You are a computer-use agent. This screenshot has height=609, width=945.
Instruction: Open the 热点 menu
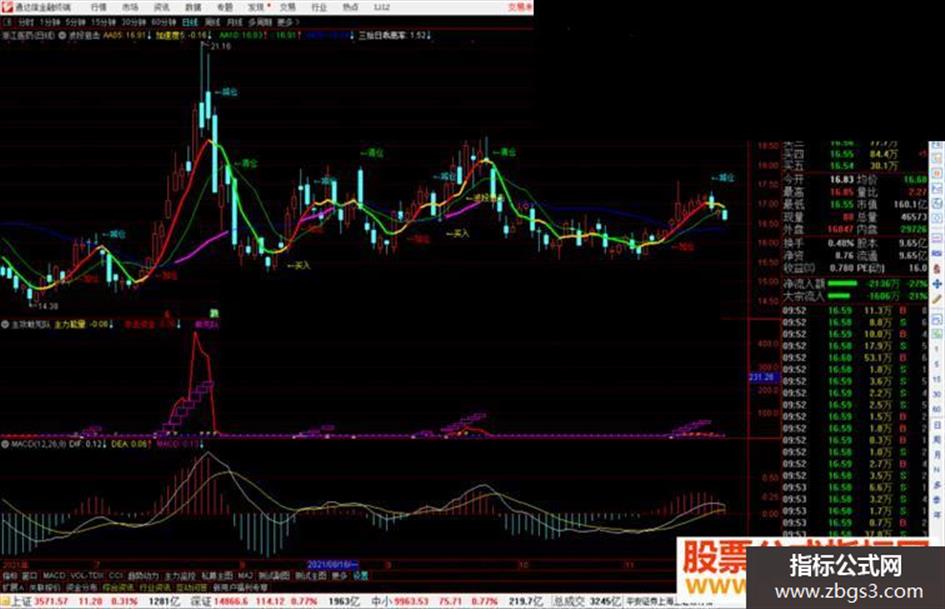(x=350, y=7)
